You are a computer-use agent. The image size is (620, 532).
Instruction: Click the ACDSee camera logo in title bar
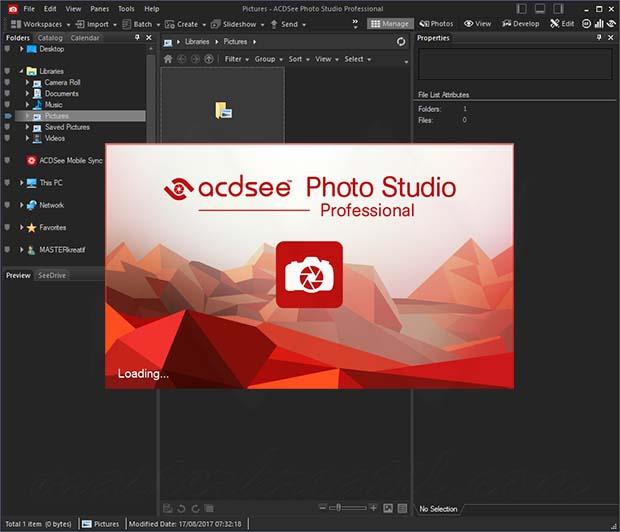(13, 9)
